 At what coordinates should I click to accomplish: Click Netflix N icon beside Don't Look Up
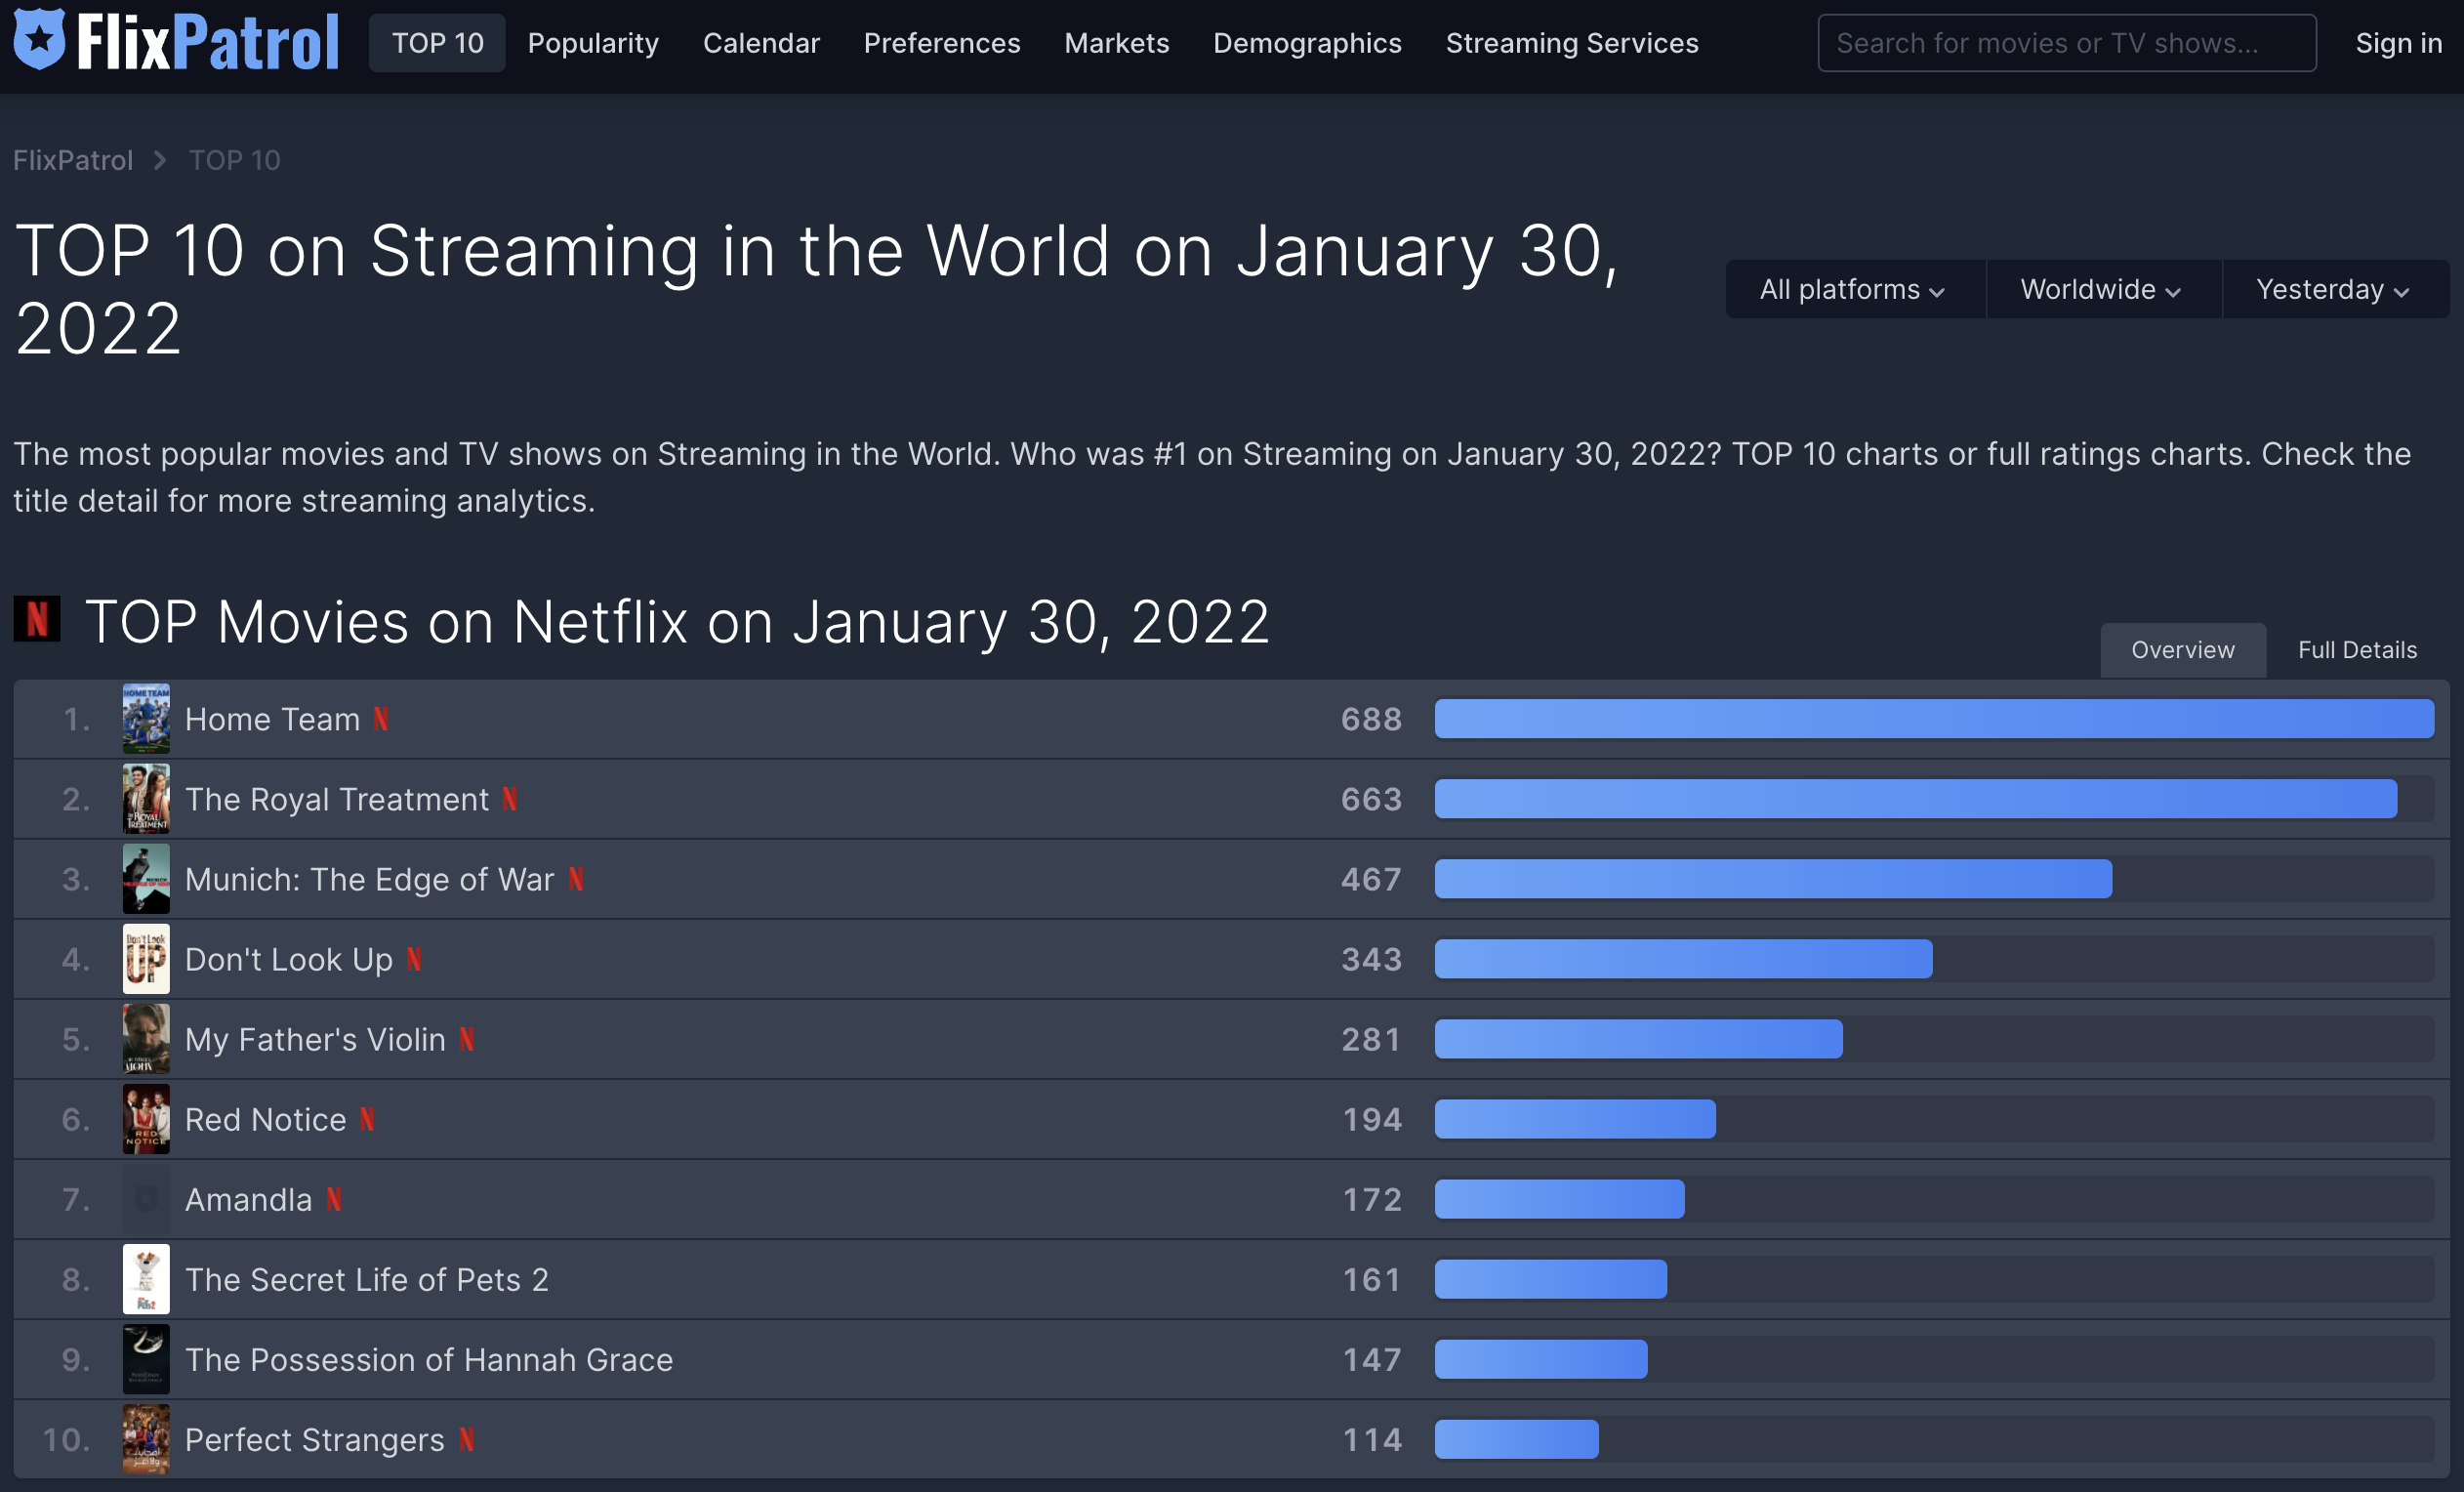[414, 959]
